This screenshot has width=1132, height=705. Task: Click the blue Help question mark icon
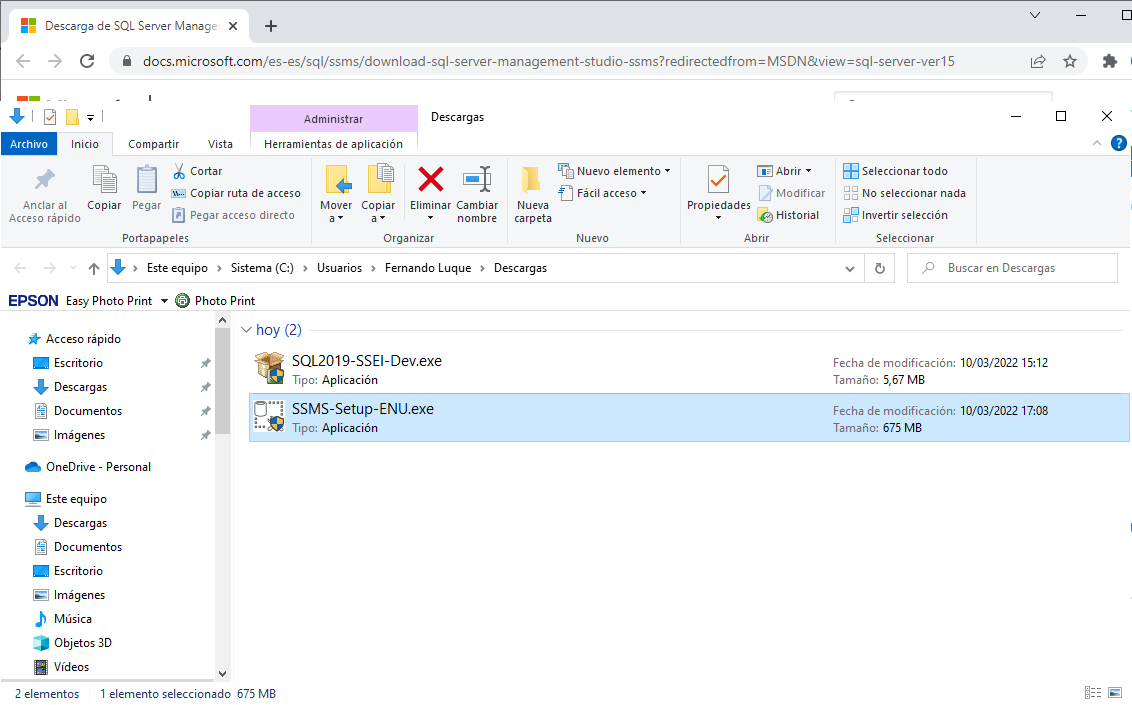point(1118,144)
